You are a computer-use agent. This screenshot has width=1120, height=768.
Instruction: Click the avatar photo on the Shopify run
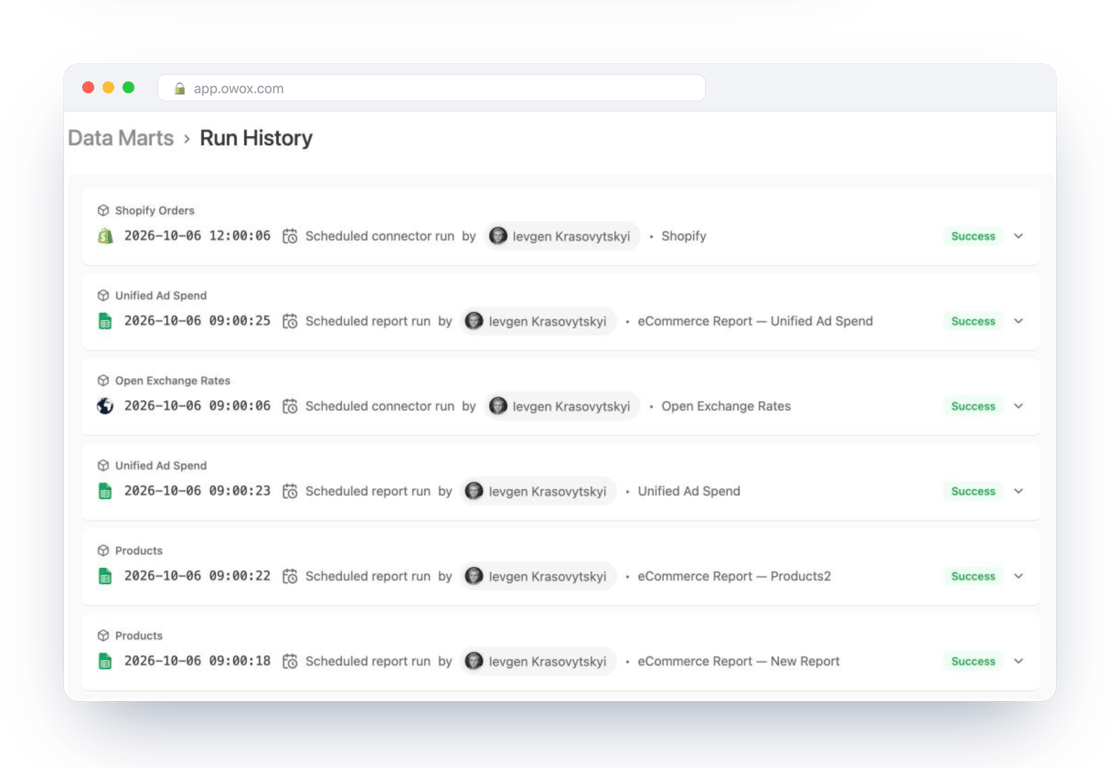[498, 236]
